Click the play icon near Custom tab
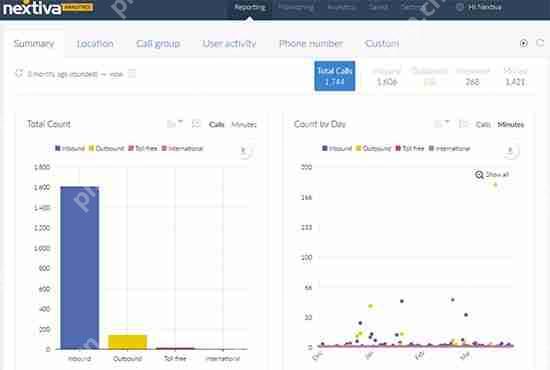550x370 pixels. 523,43
